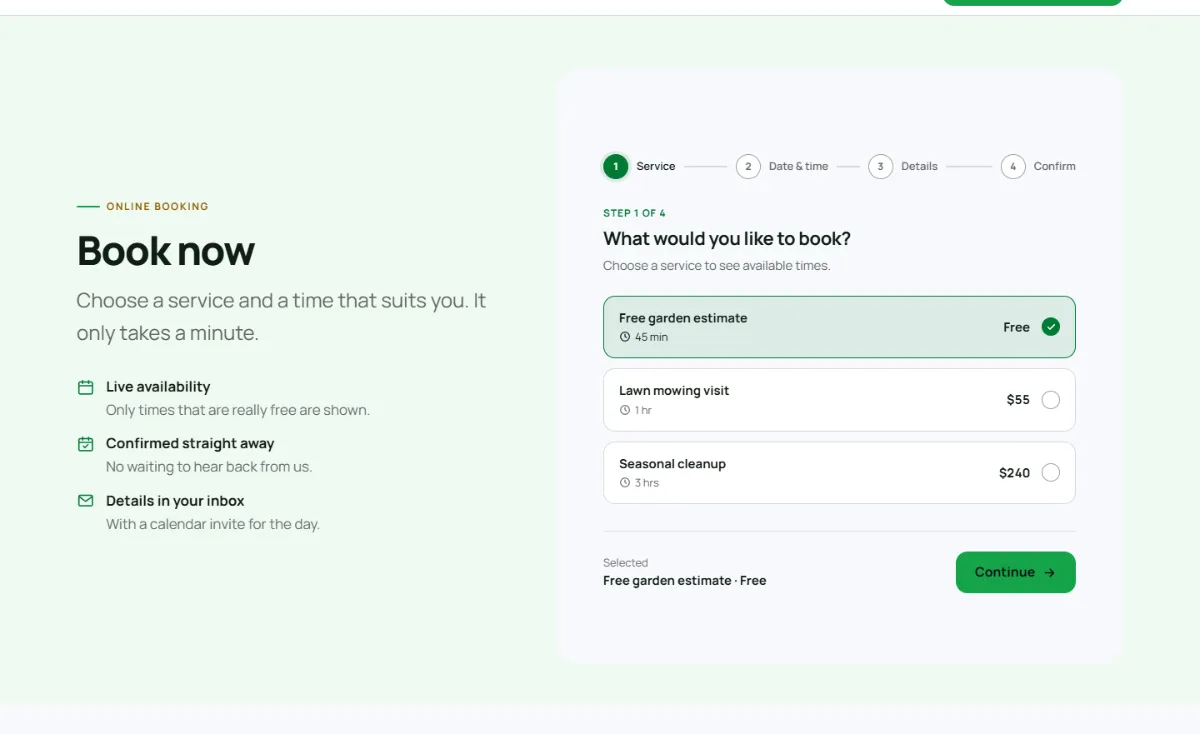The image size is (1200, 734).
Task: Click the 45 min duration text
Action: point(651,338)
